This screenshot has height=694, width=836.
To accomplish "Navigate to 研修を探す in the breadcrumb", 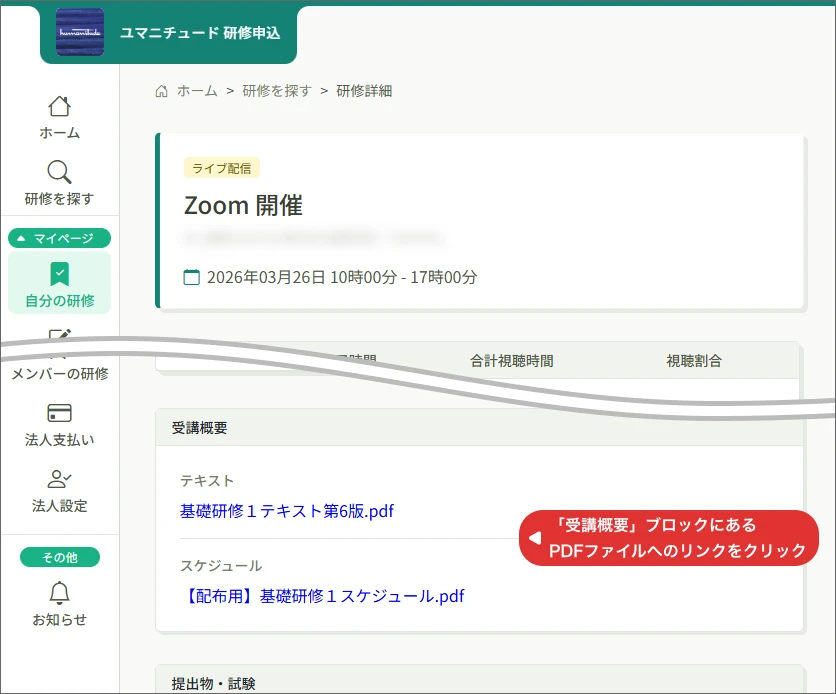I will tap(277, 91).
